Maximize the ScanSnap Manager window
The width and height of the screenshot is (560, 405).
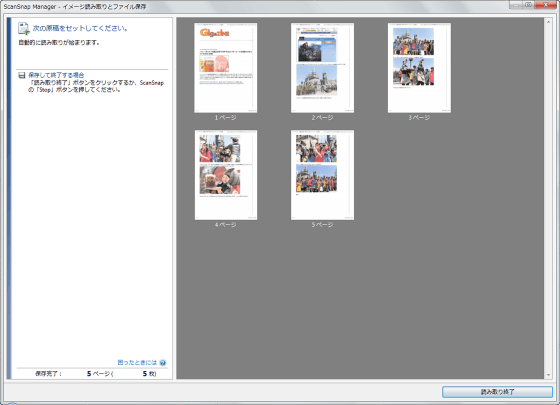pyautogui.click(x=528, y=5)
